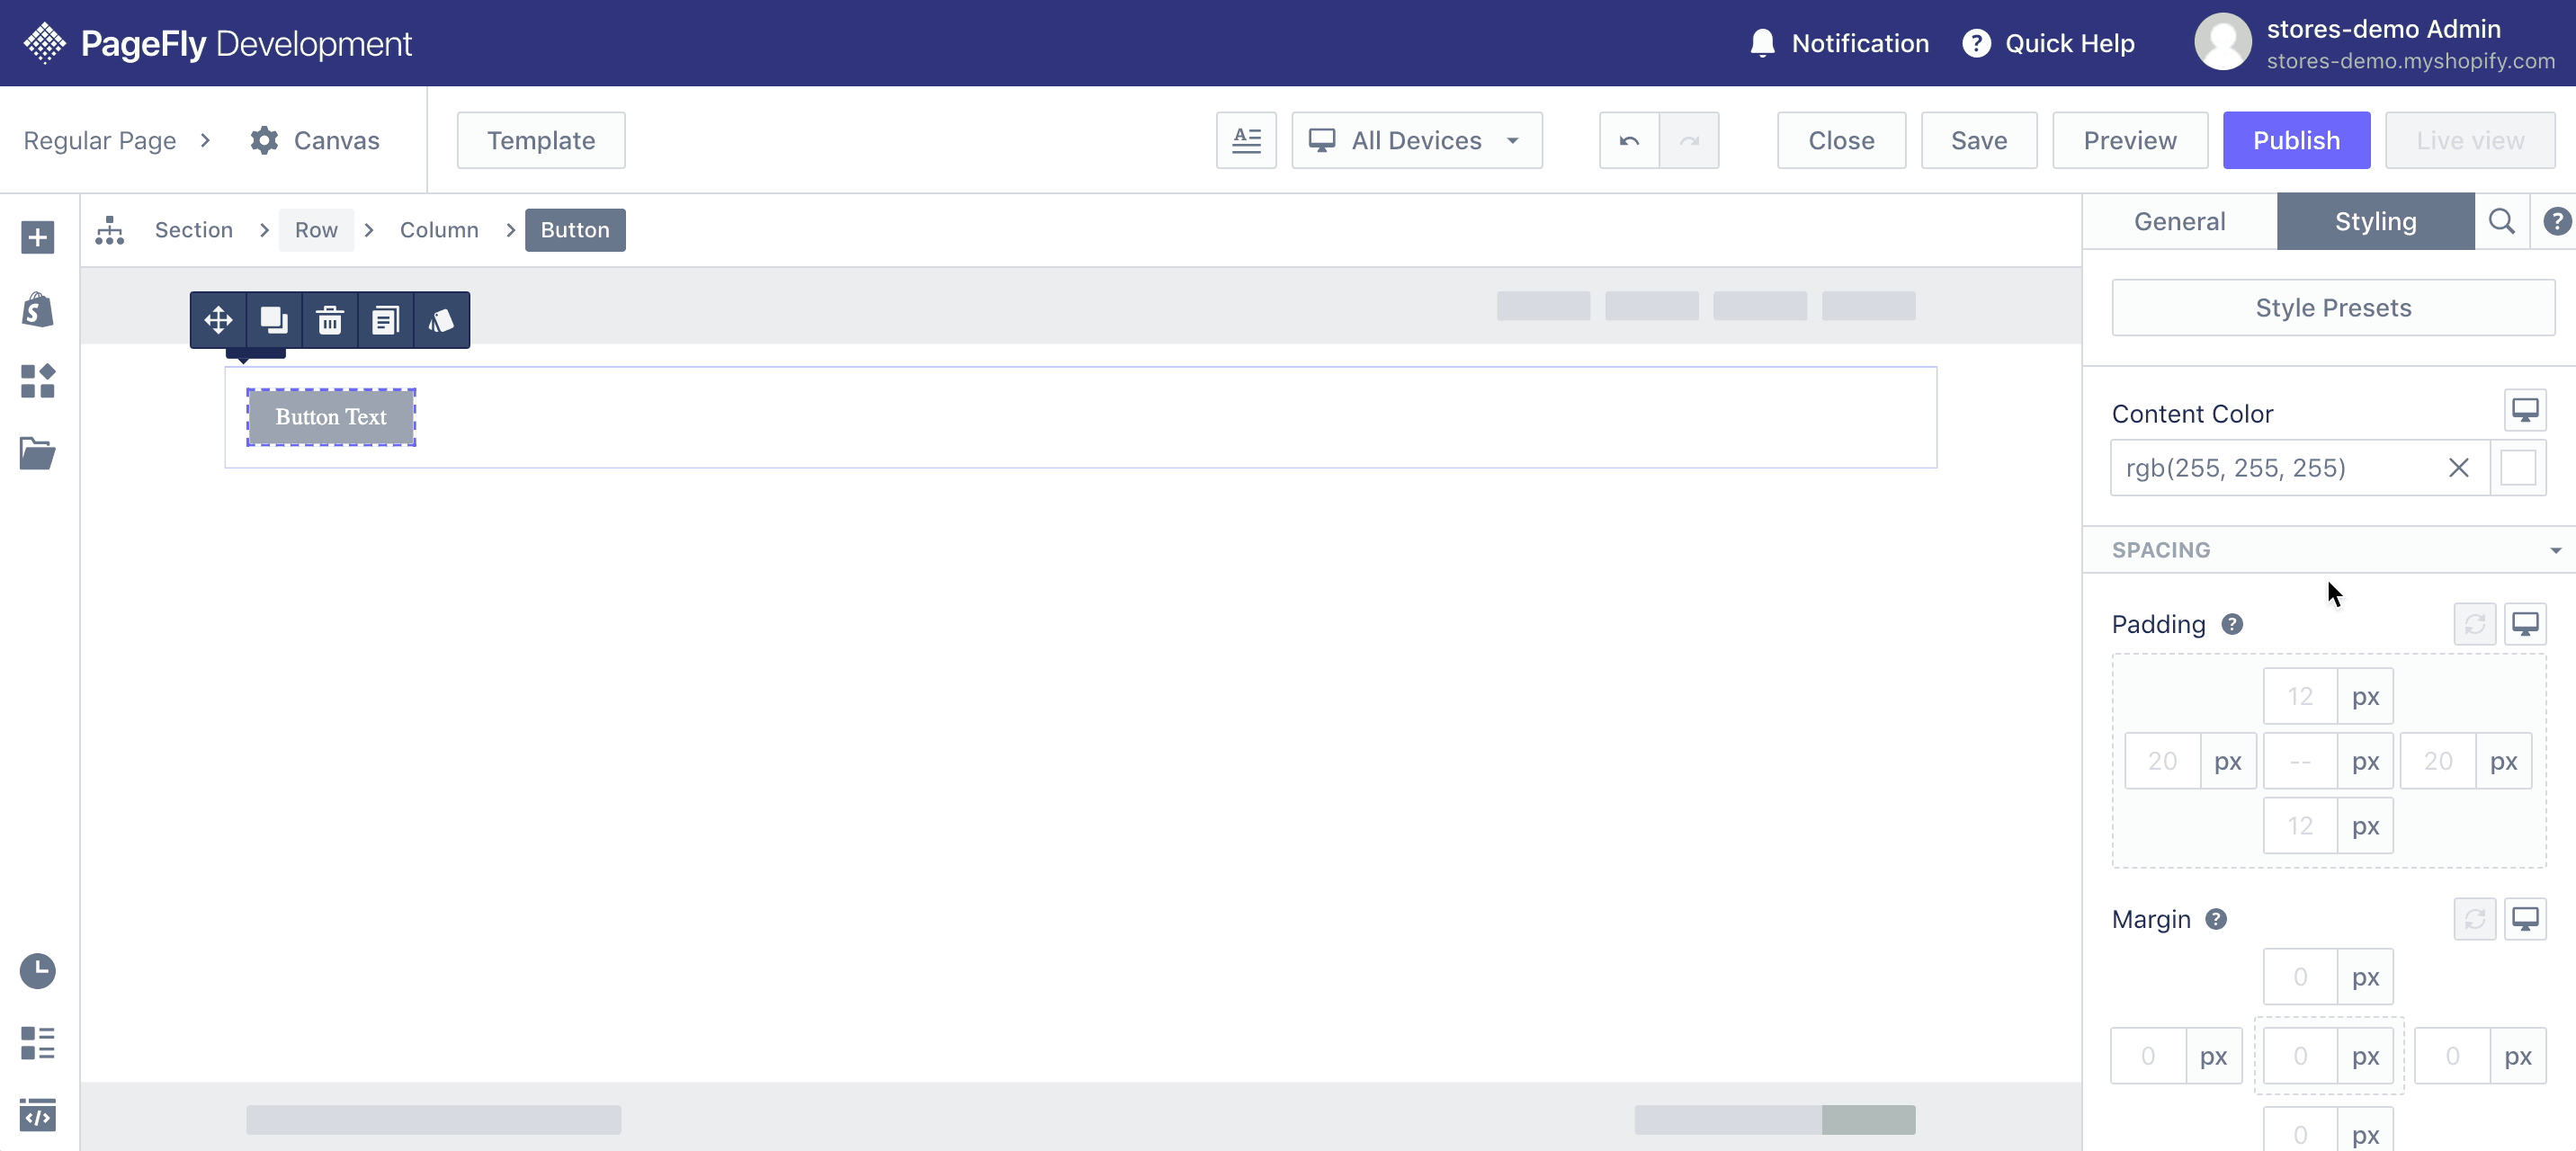Screen dimensions: 2576x1151
Task: Select Section in the breadcrumb
Action: click(x=194, y=230)
